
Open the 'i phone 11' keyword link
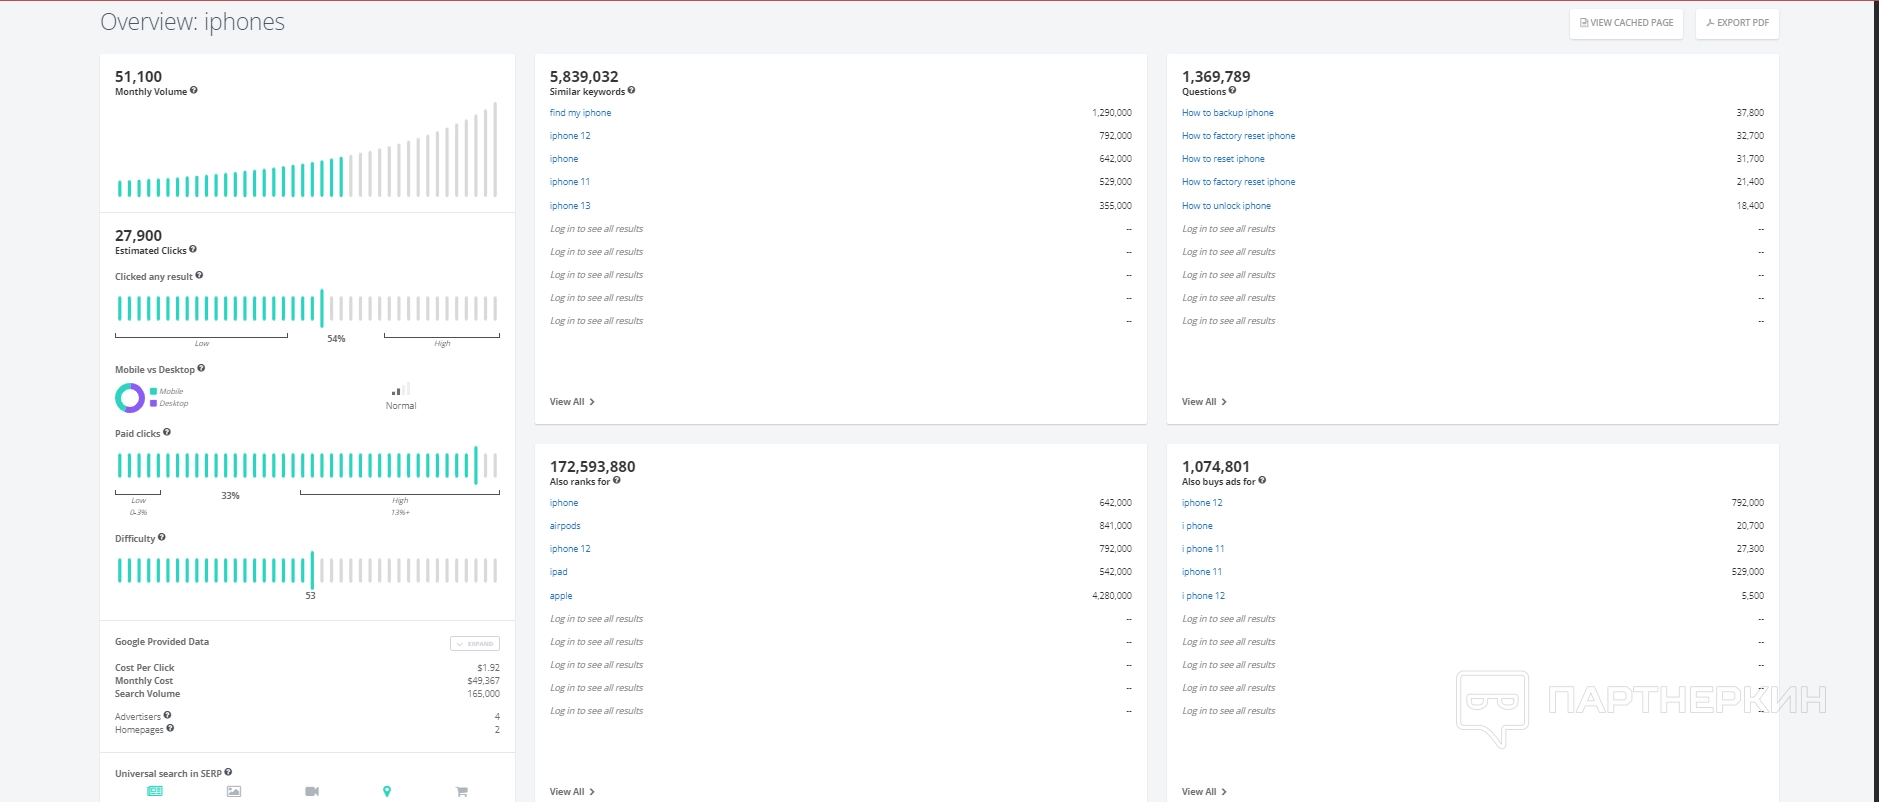(1203, 549)
